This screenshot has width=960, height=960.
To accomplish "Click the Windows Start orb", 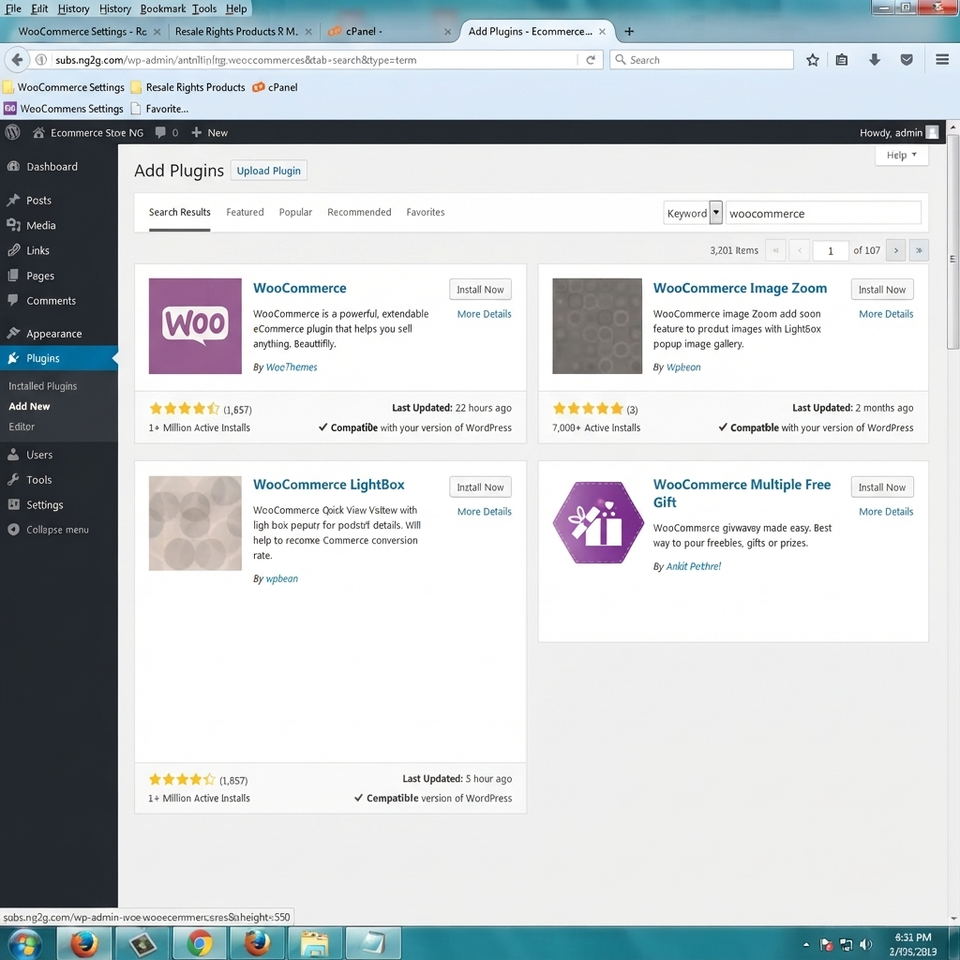I will point(24,943).
